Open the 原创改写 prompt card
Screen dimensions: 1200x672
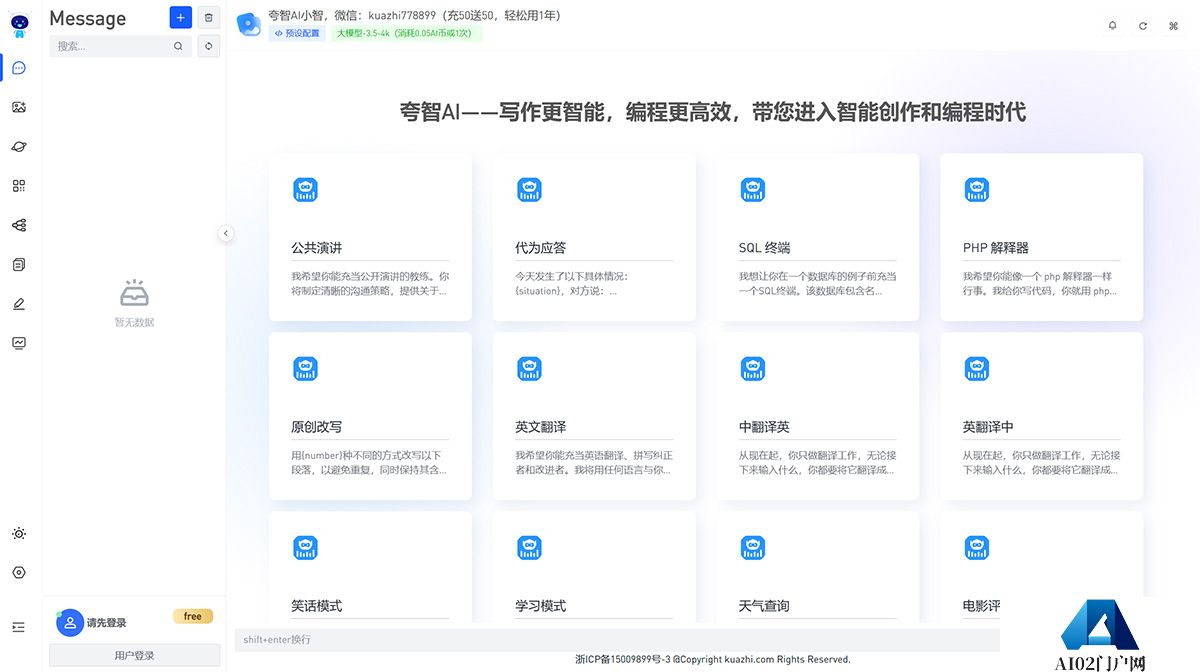click(x=370, y=416)
